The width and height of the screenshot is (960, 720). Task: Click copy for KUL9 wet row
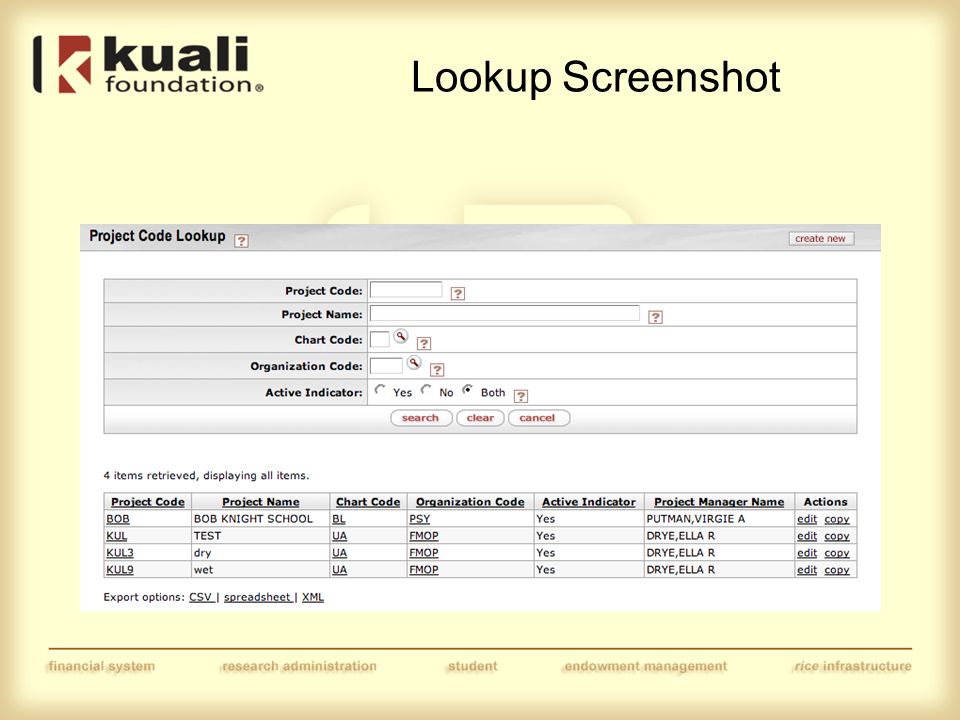click(836, 569)
